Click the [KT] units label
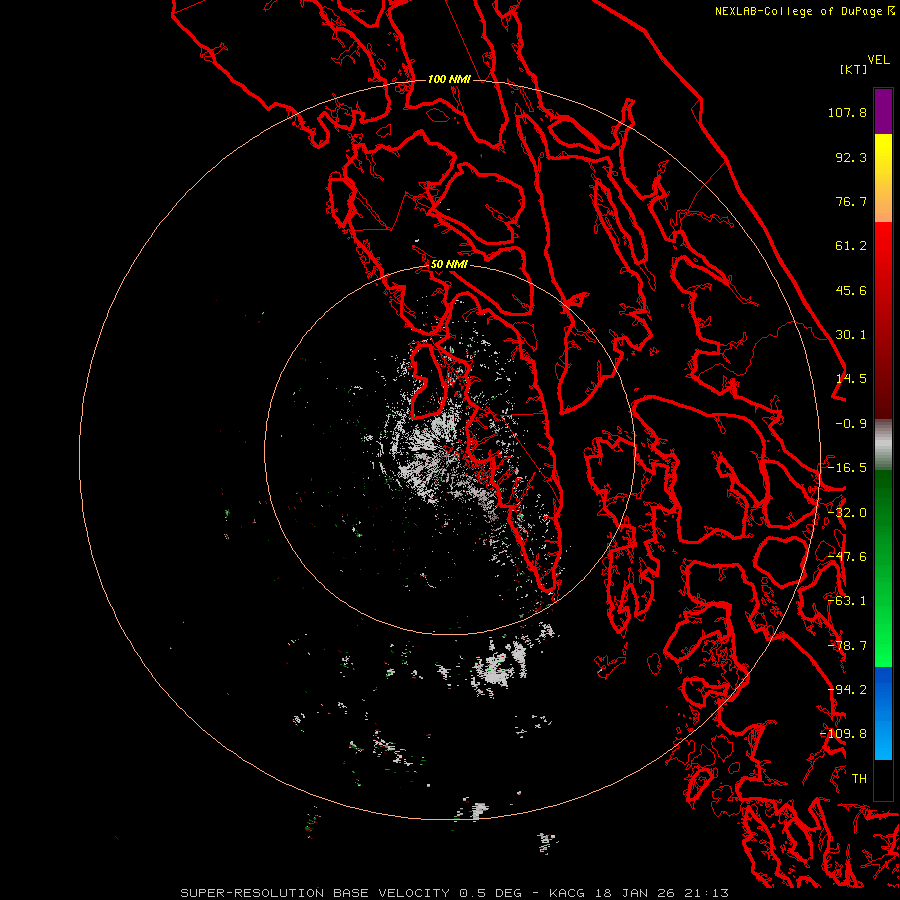 tap(853, 69)
